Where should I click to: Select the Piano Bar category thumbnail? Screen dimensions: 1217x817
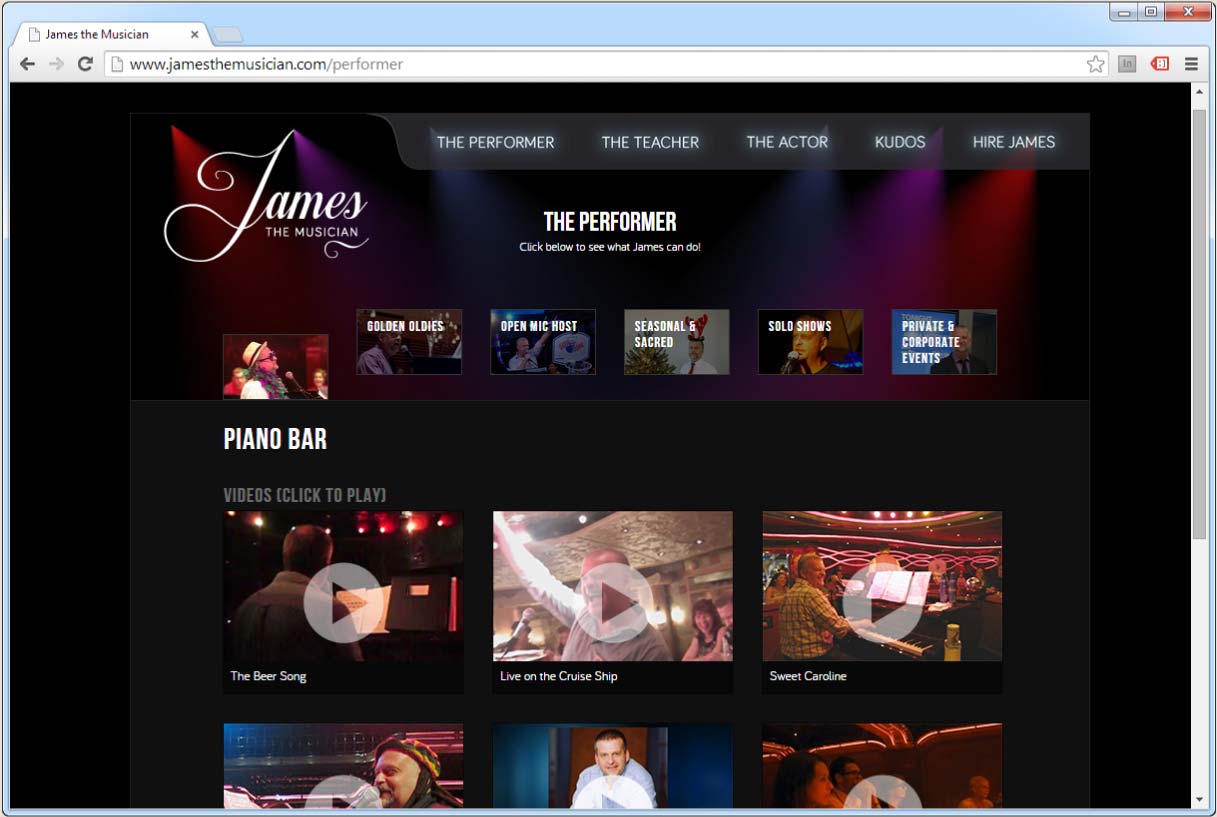coord(275,367)
